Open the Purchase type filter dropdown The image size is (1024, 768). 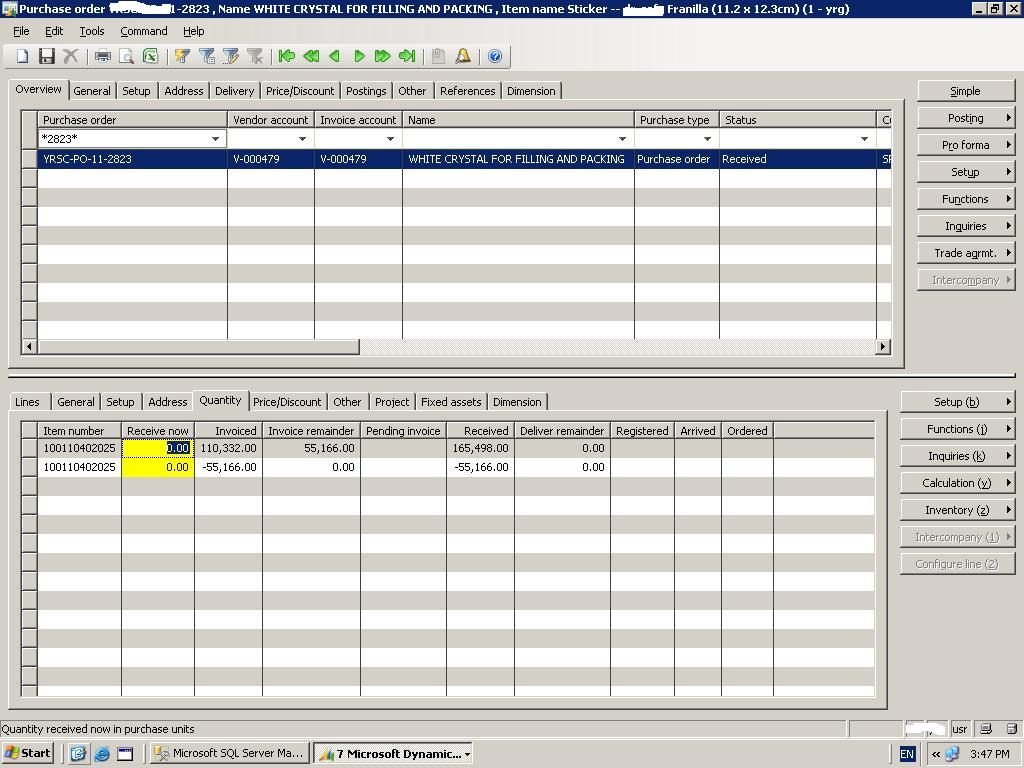(707, 138)
